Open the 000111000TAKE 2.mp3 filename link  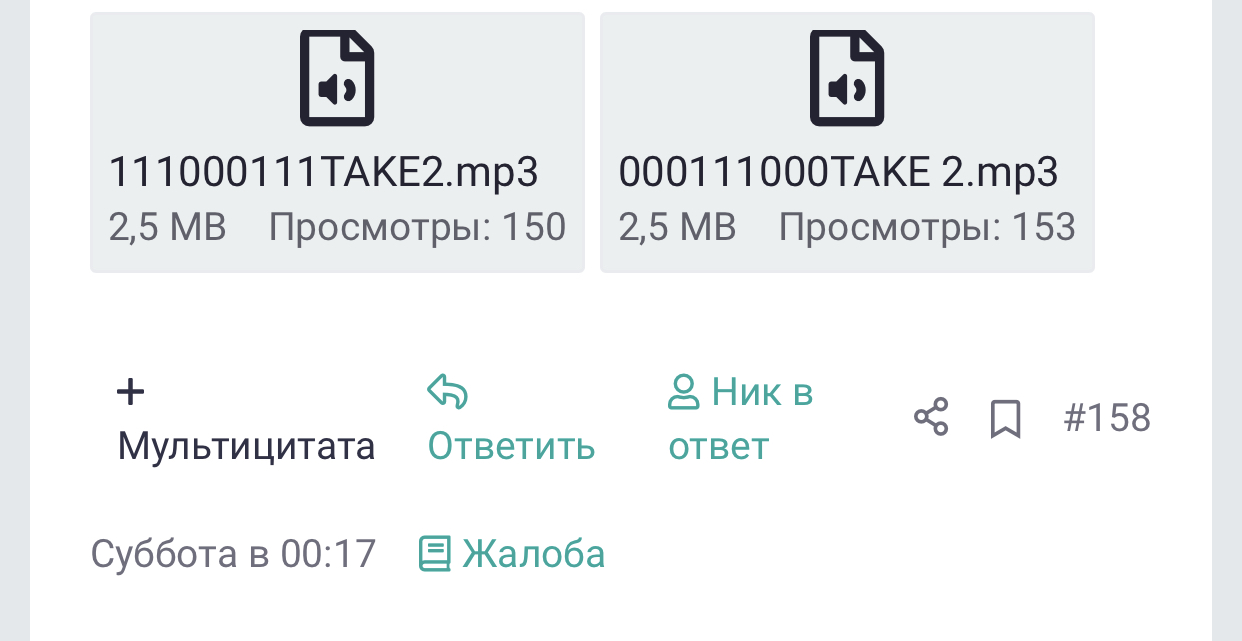click(838, 173)
